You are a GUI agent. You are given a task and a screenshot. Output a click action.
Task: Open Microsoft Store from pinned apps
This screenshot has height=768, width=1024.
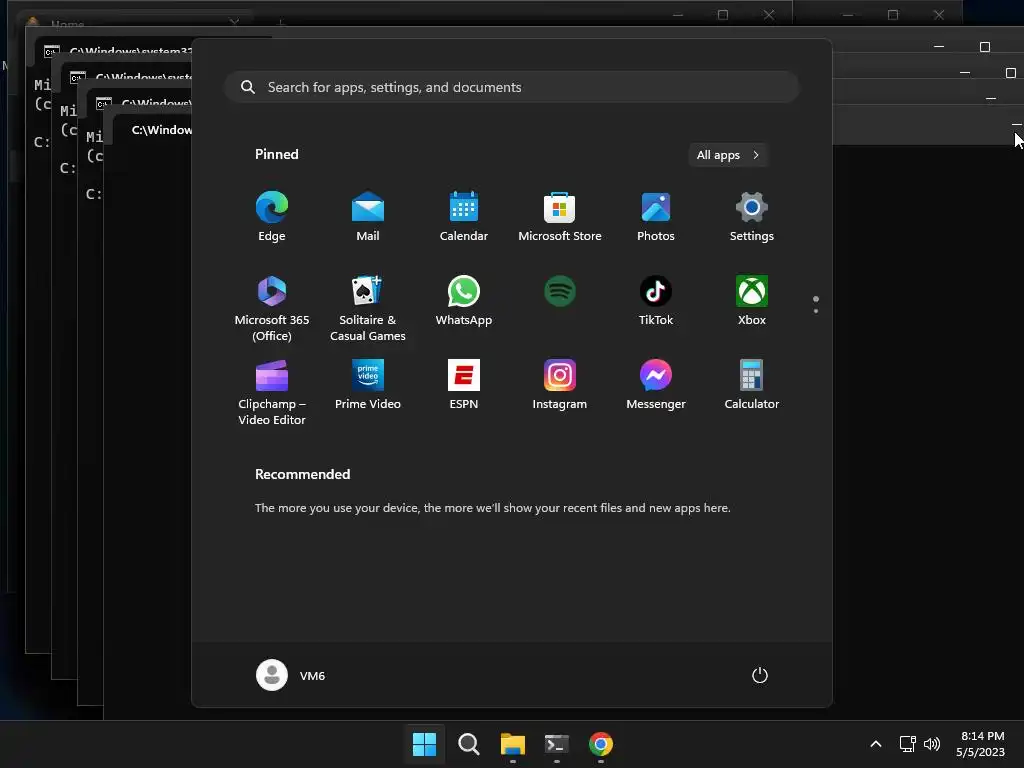point(560,217)
